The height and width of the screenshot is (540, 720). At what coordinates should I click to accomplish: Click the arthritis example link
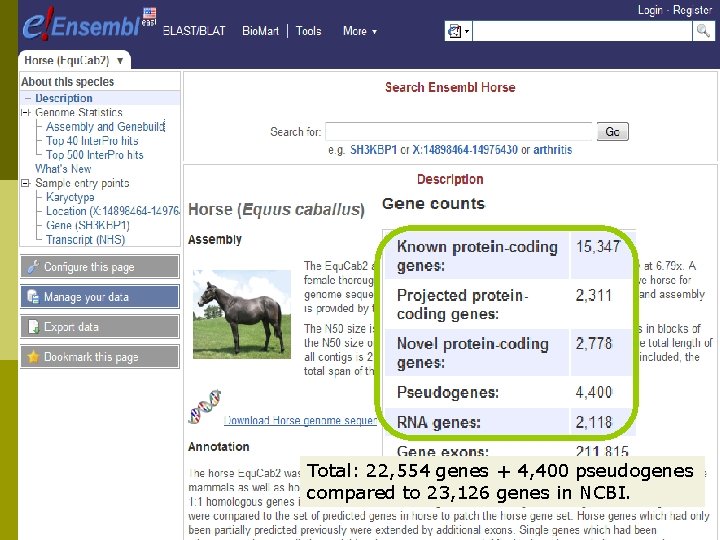click(x=552, y=150)
